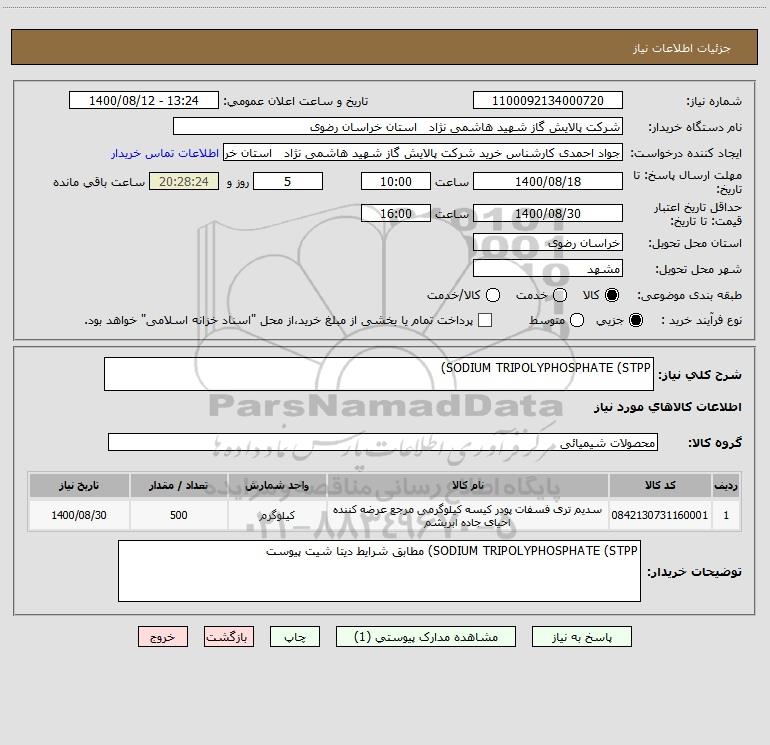Click the price validity date 1400/08/30 field
The width and height of the screenshot is (770, 745).
pyautogui.click(x=548, y=213)
